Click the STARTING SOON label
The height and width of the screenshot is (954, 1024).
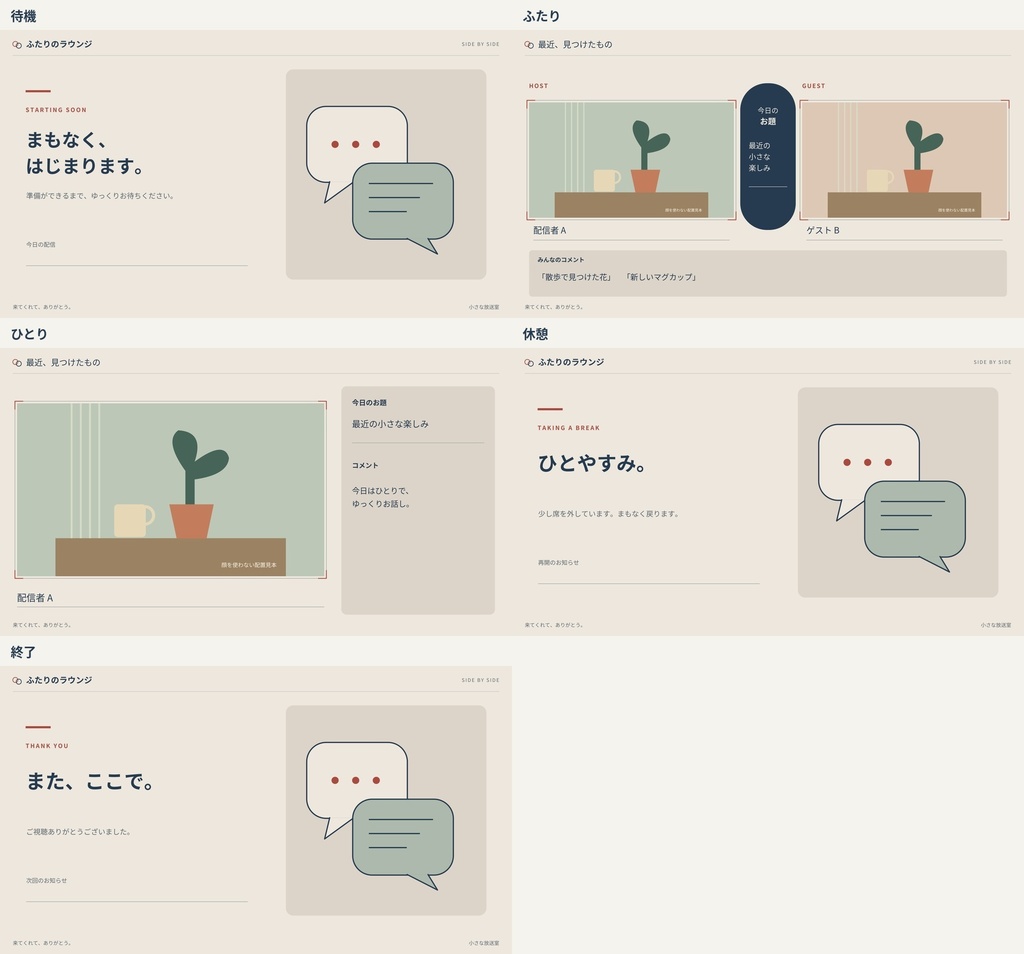tap(56, 110)
